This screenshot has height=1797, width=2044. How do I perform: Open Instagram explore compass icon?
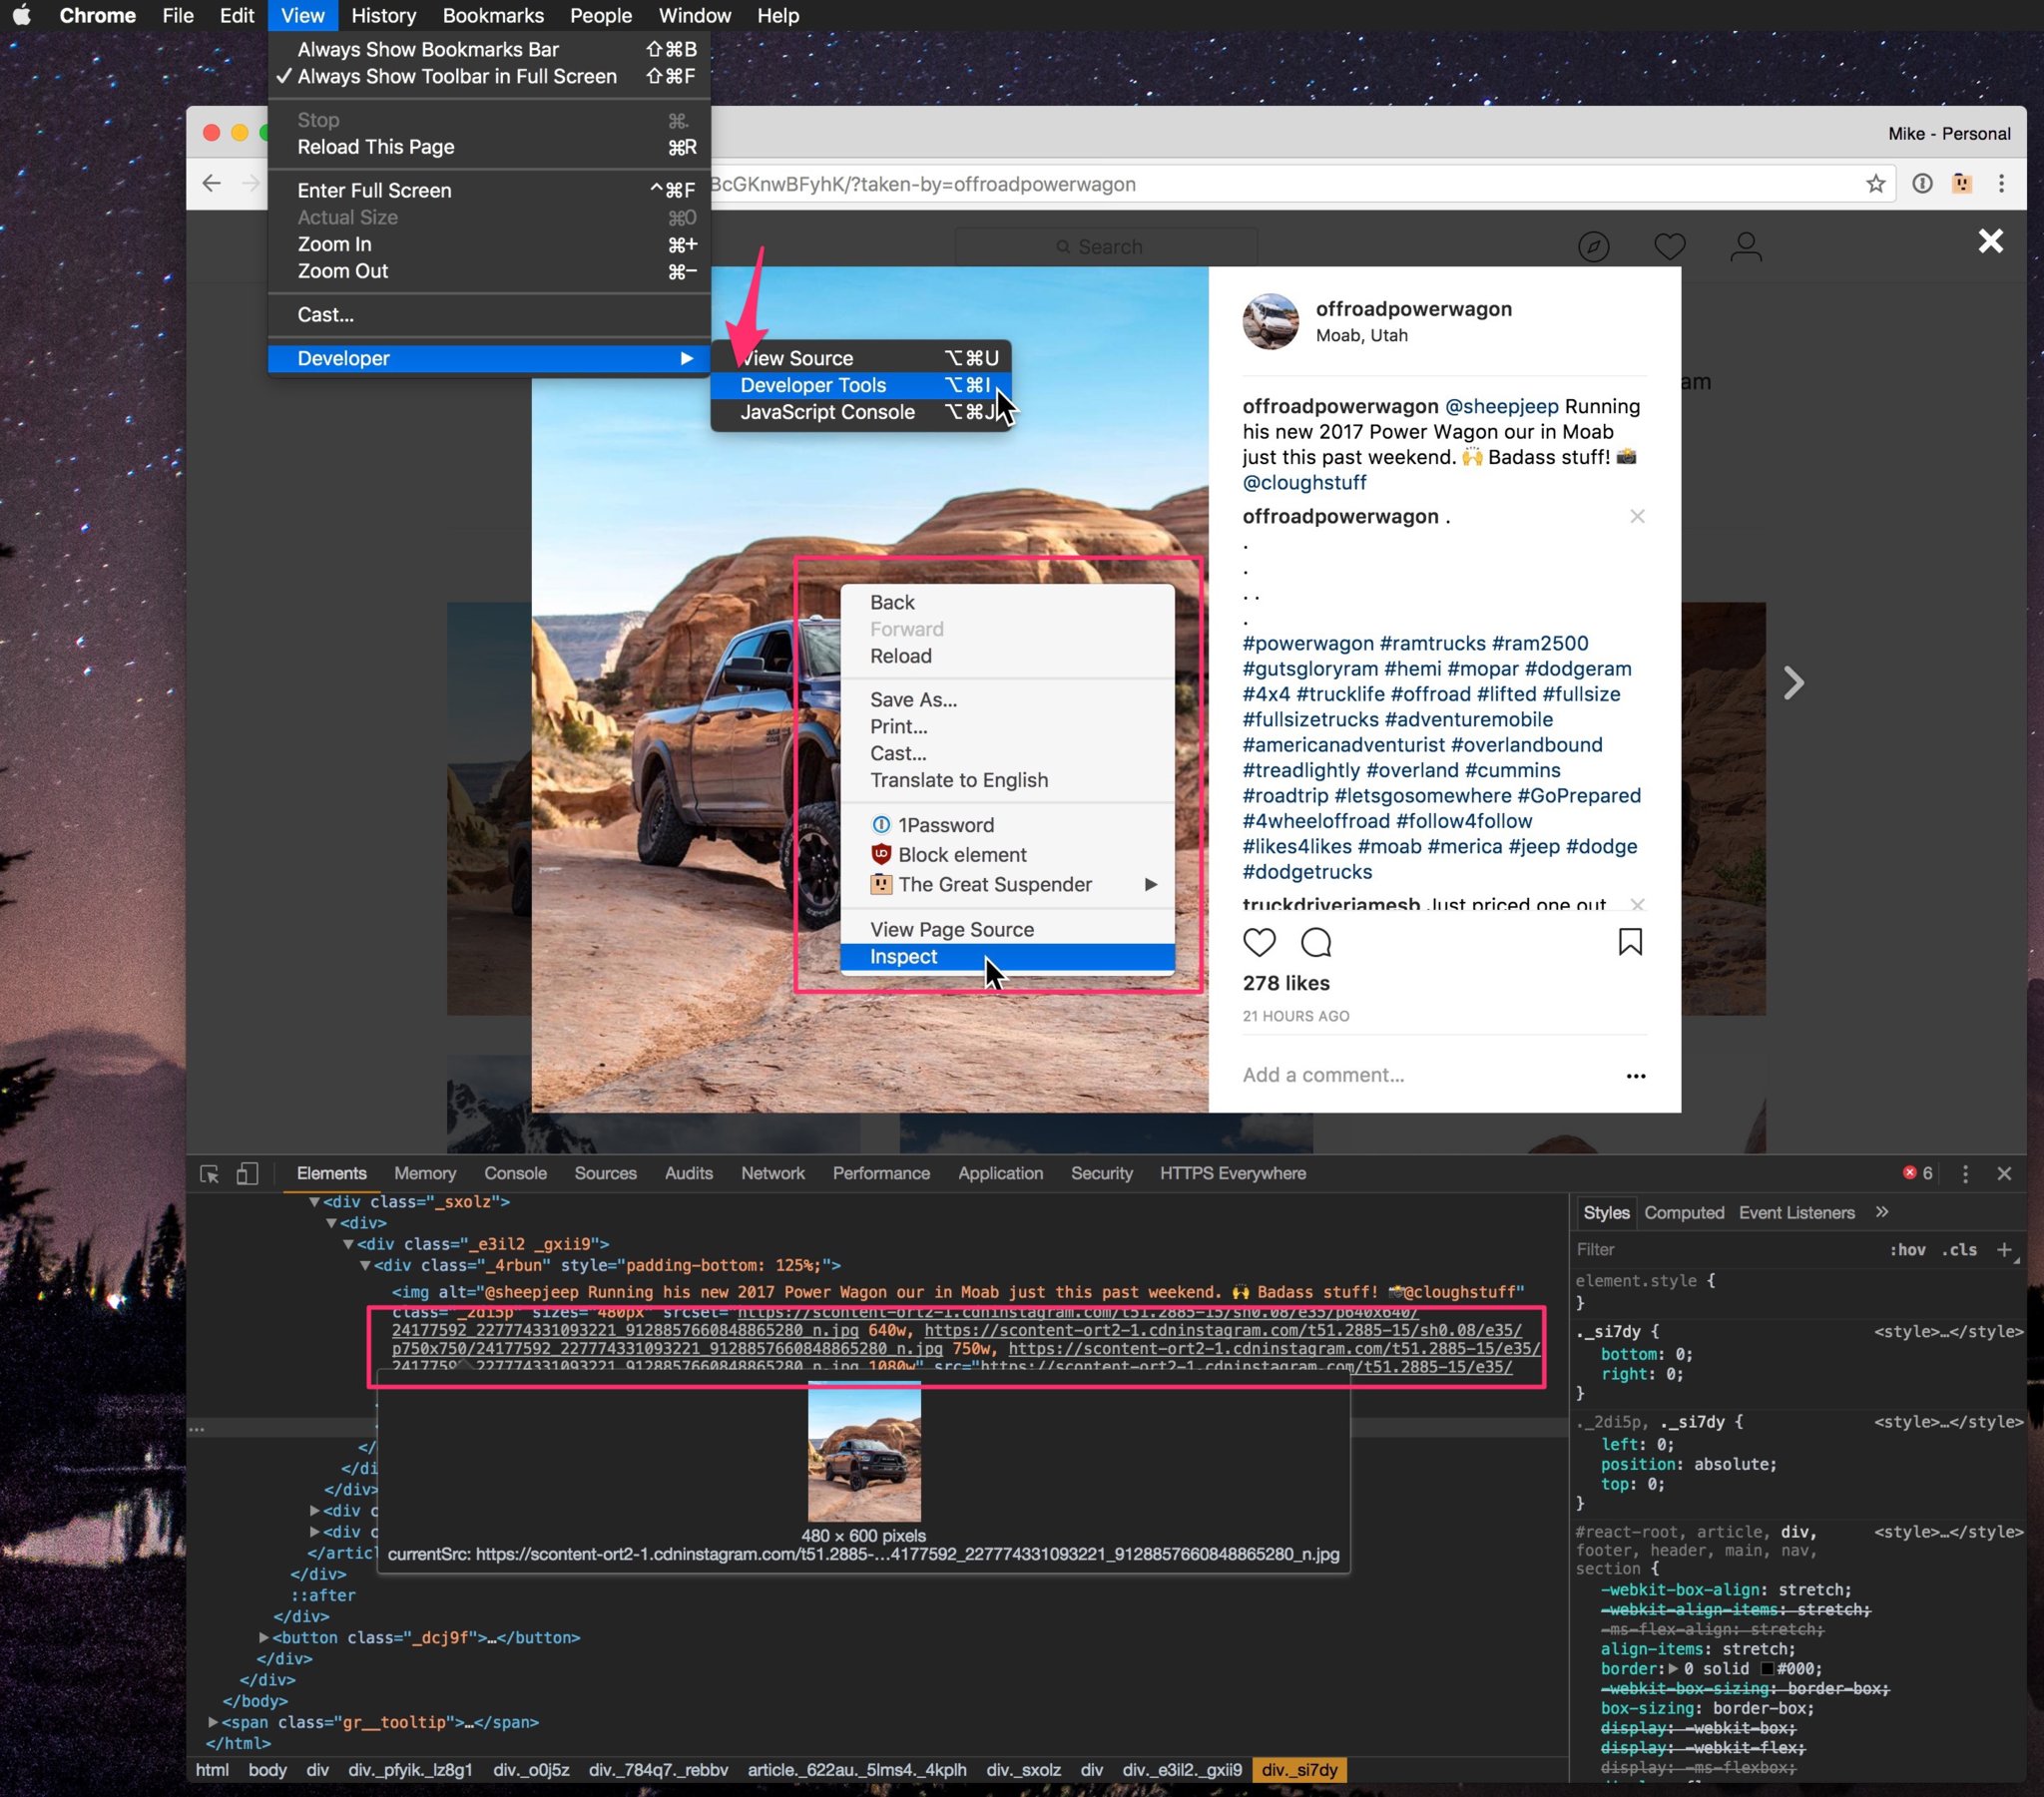(1593, 246)
